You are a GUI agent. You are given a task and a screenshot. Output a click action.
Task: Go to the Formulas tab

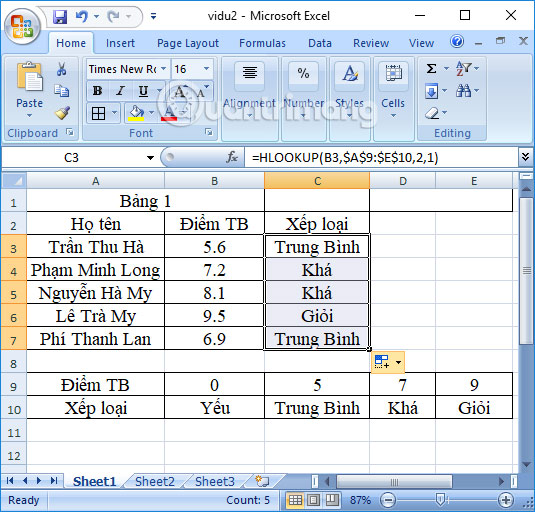click(262, 43)
